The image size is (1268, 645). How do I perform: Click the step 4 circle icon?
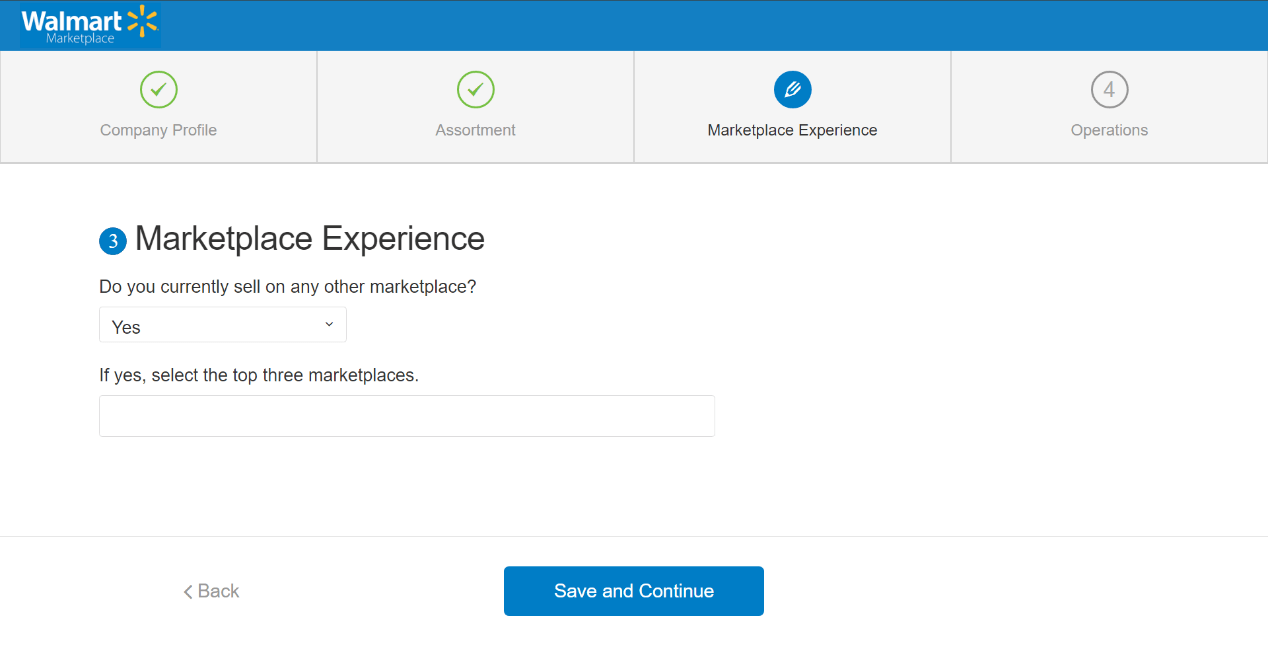click(1109, 90)
